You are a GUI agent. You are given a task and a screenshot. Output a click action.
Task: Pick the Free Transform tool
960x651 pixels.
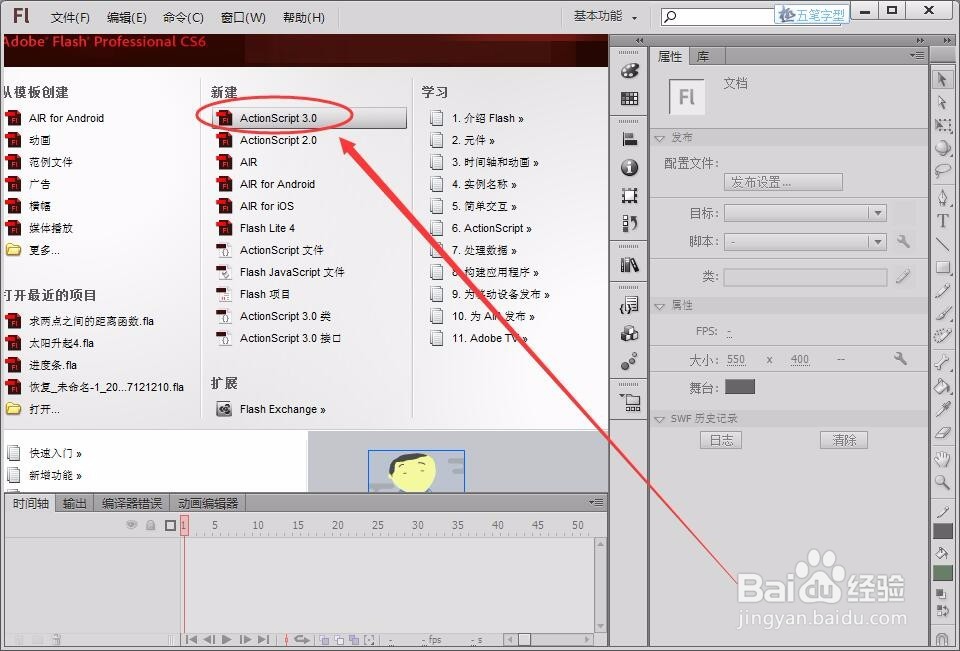[942, 126]
